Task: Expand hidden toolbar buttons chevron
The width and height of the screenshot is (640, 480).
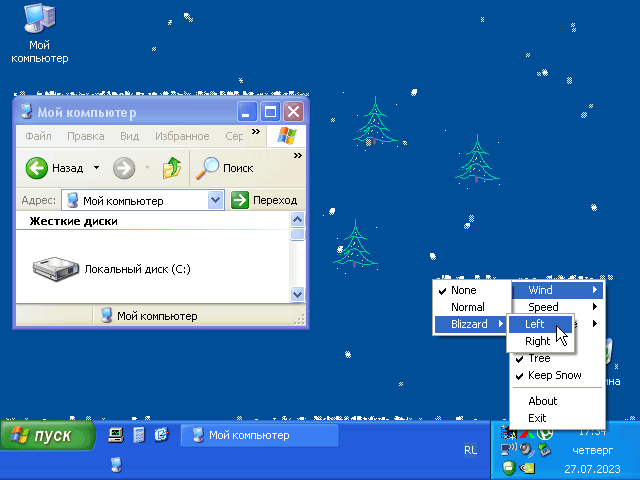Action: click(298, 155)
